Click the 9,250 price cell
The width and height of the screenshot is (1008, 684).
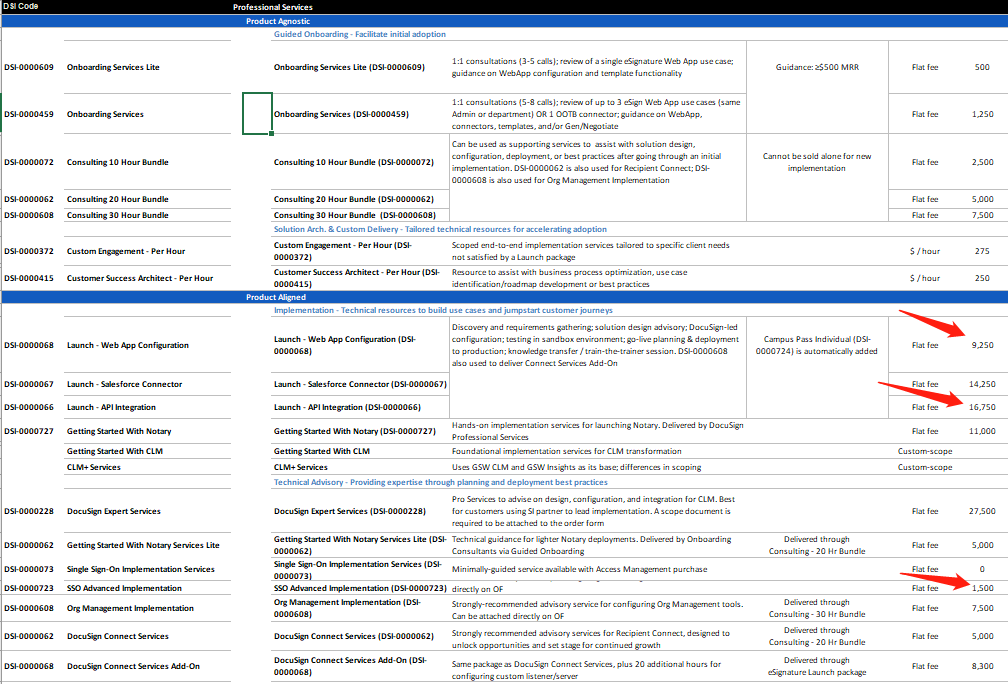click(x=982, y=345)
